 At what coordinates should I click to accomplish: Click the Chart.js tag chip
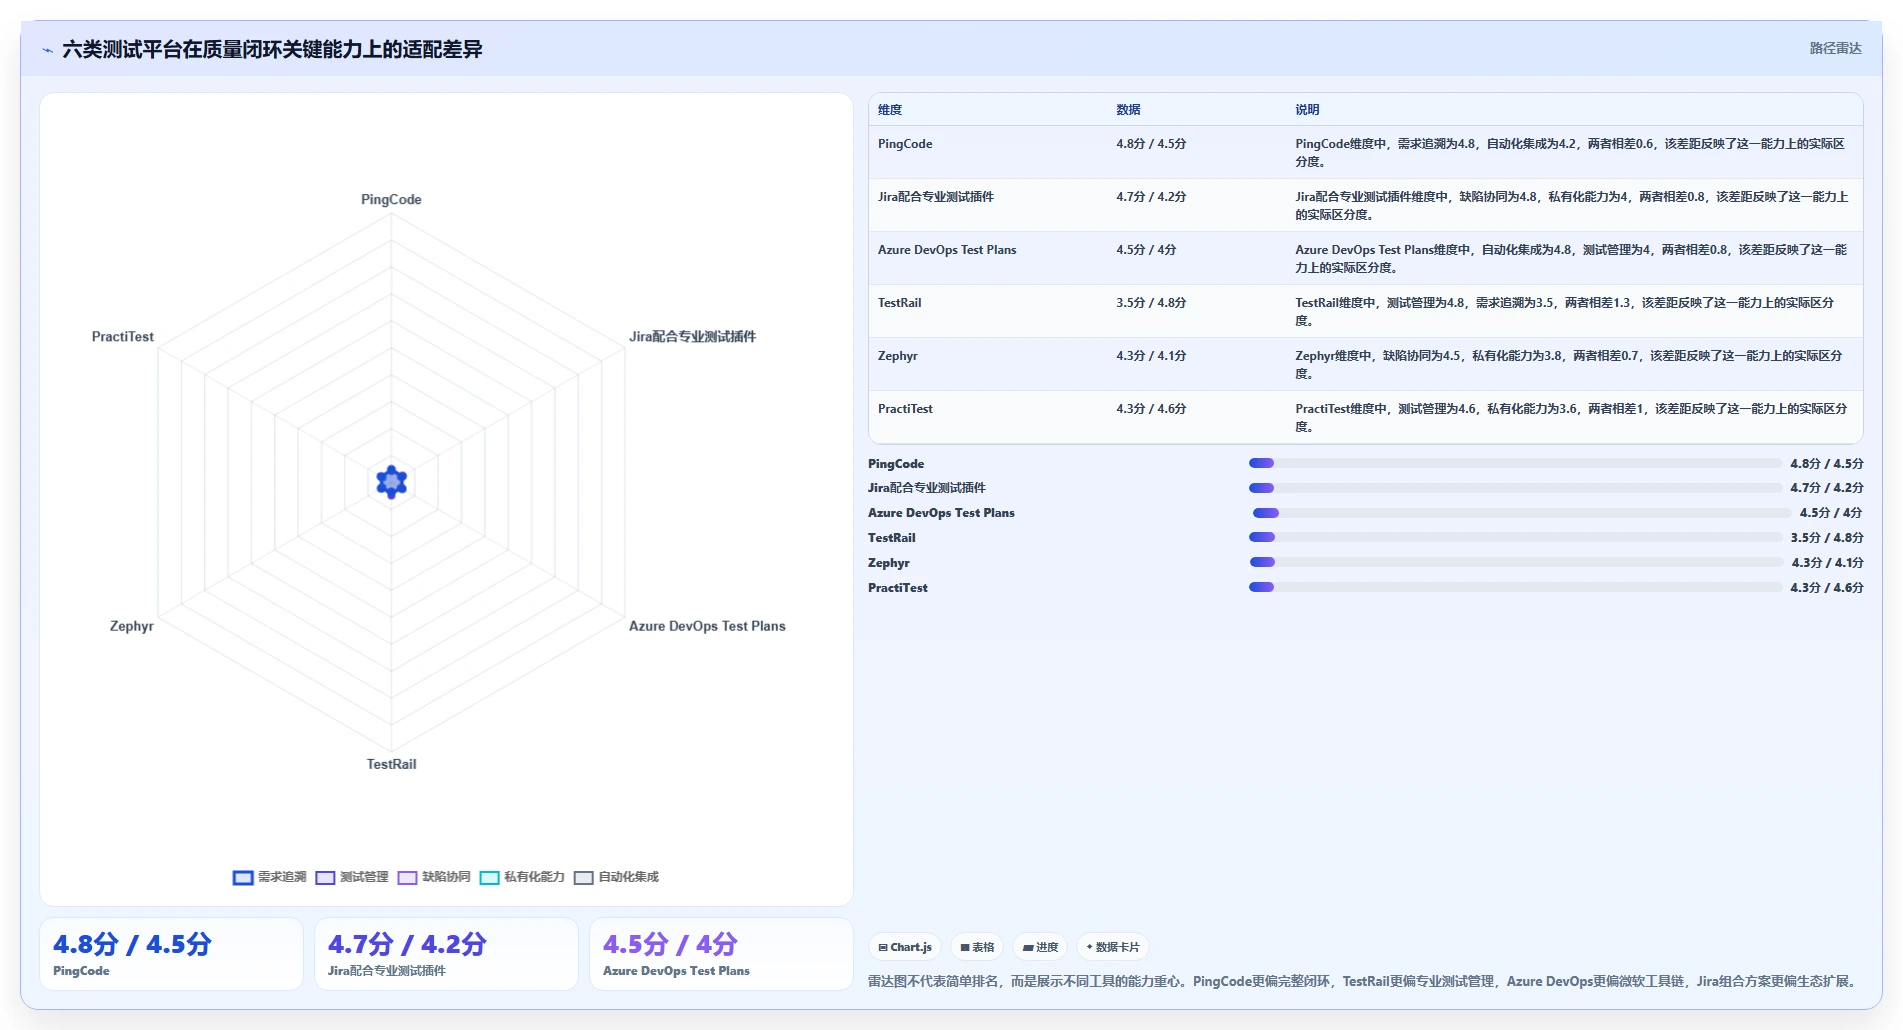(x=905, y=947)
